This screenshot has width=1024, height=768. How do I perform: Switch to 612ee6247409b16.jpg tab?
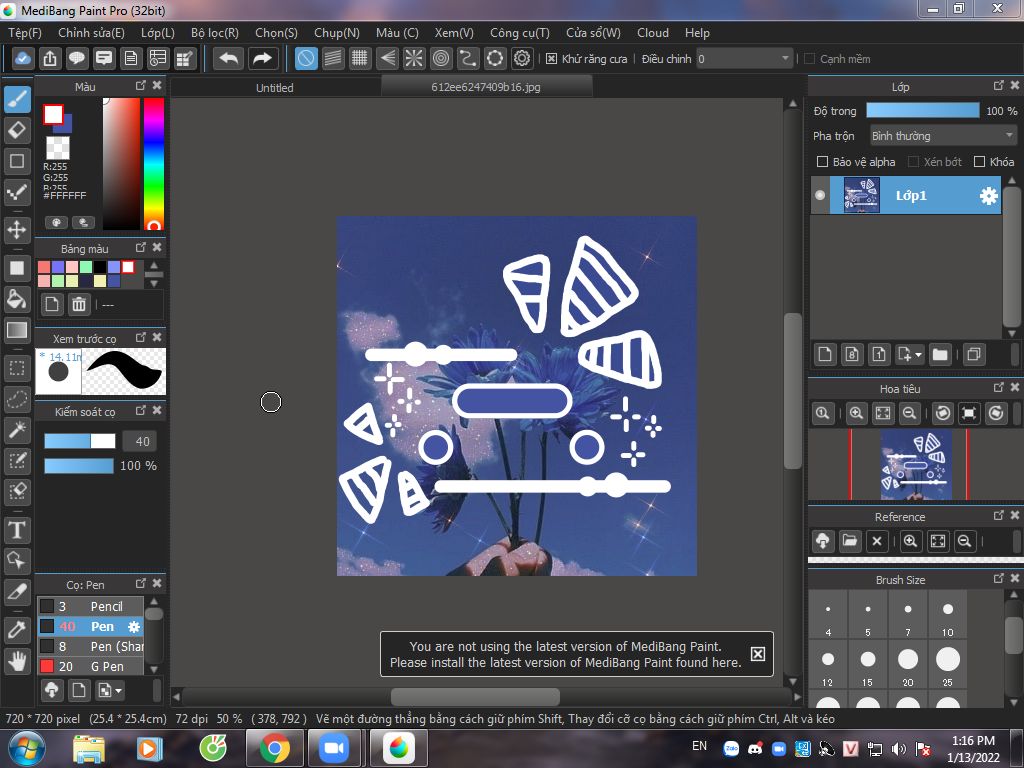pyautogui.click(x=486, y=86)
